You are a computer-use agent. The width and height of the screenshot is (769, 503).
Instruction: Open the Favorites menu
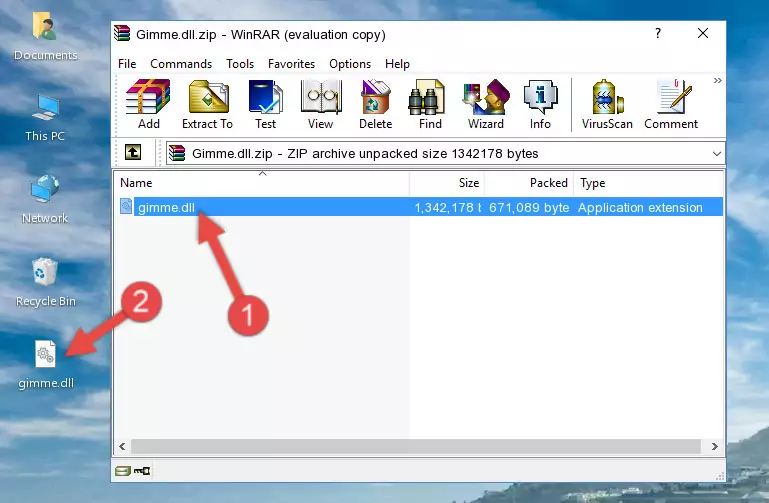[x=291, y=64]
